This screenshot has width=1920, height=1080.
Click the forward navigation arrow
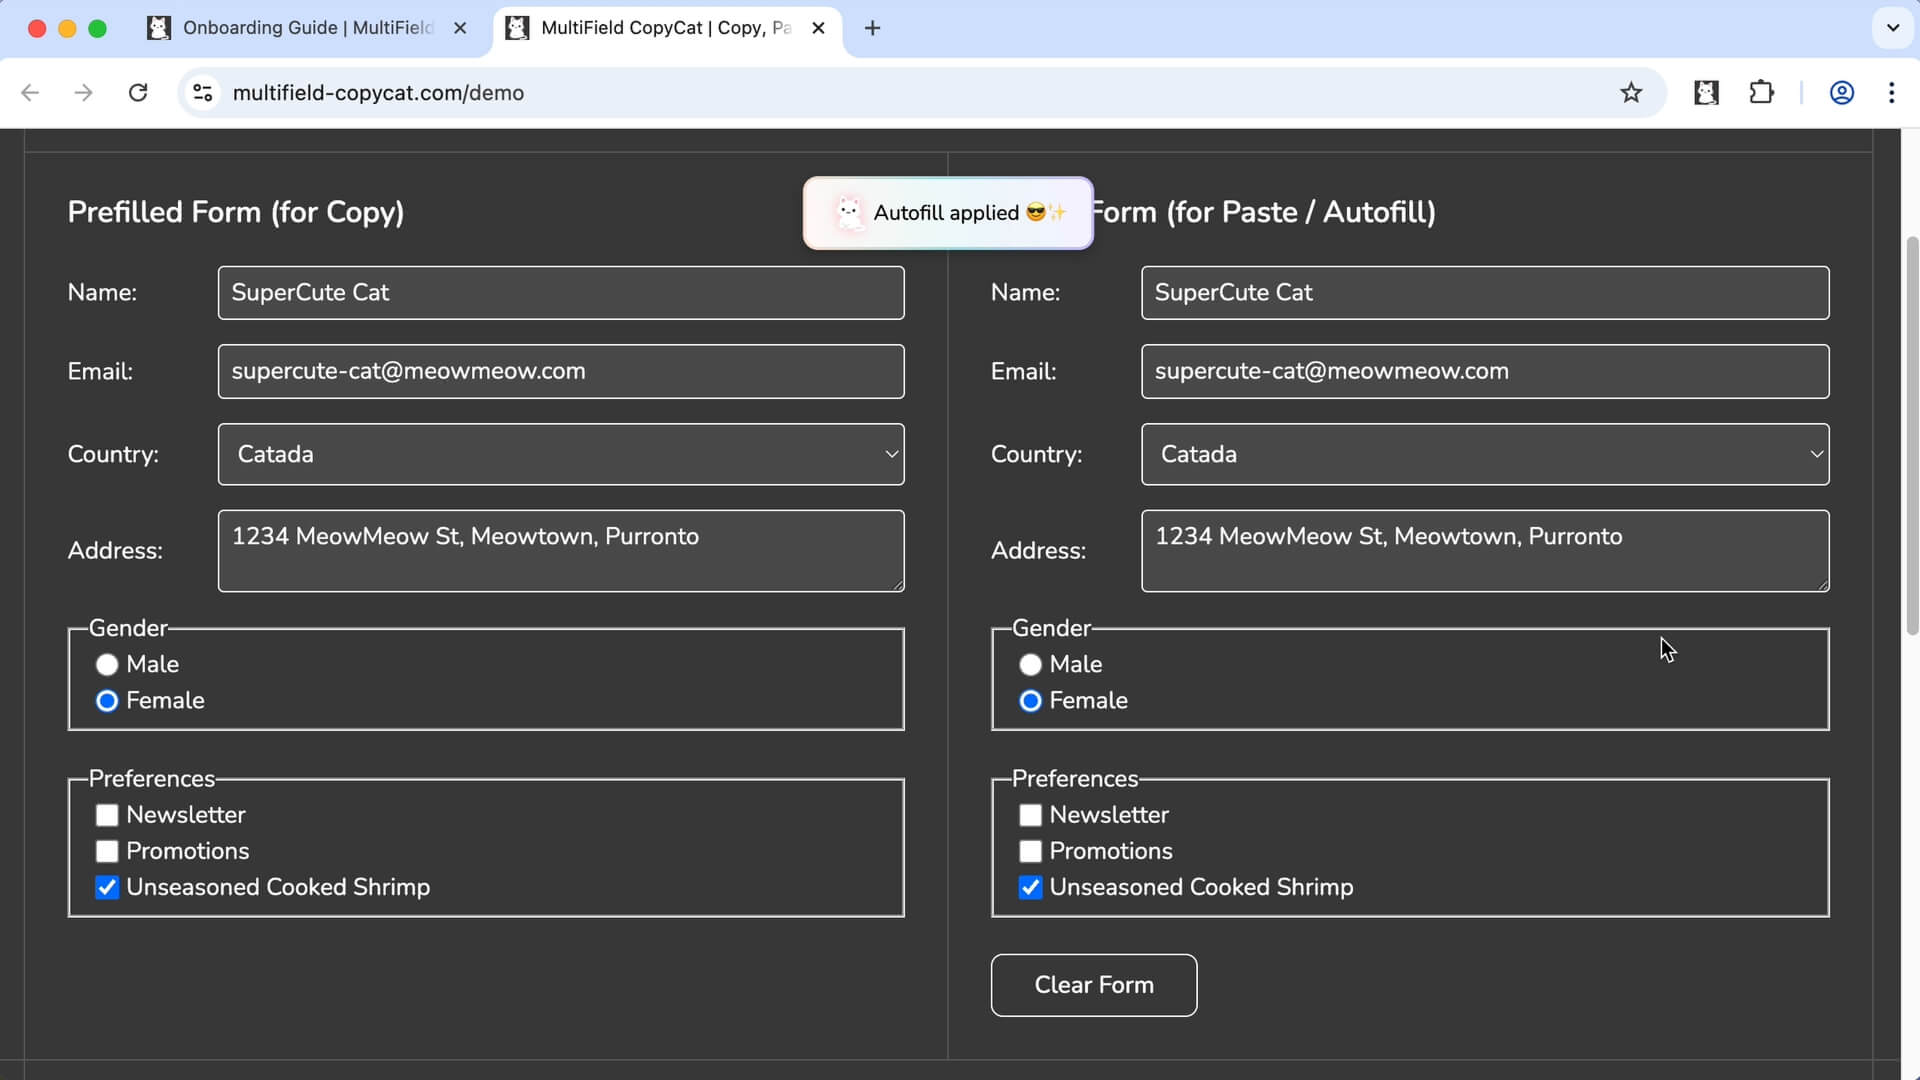[84, 92]
